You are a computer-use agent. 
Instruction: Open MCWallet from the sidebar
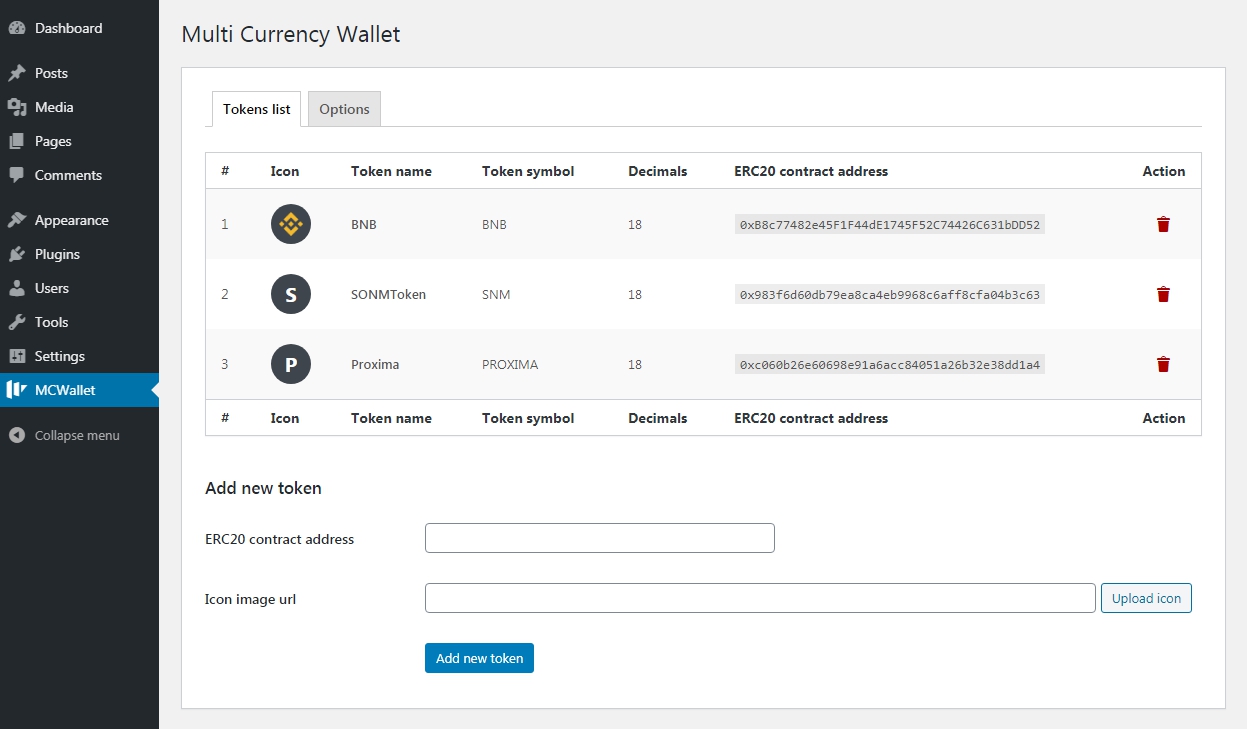coord(60,390)
